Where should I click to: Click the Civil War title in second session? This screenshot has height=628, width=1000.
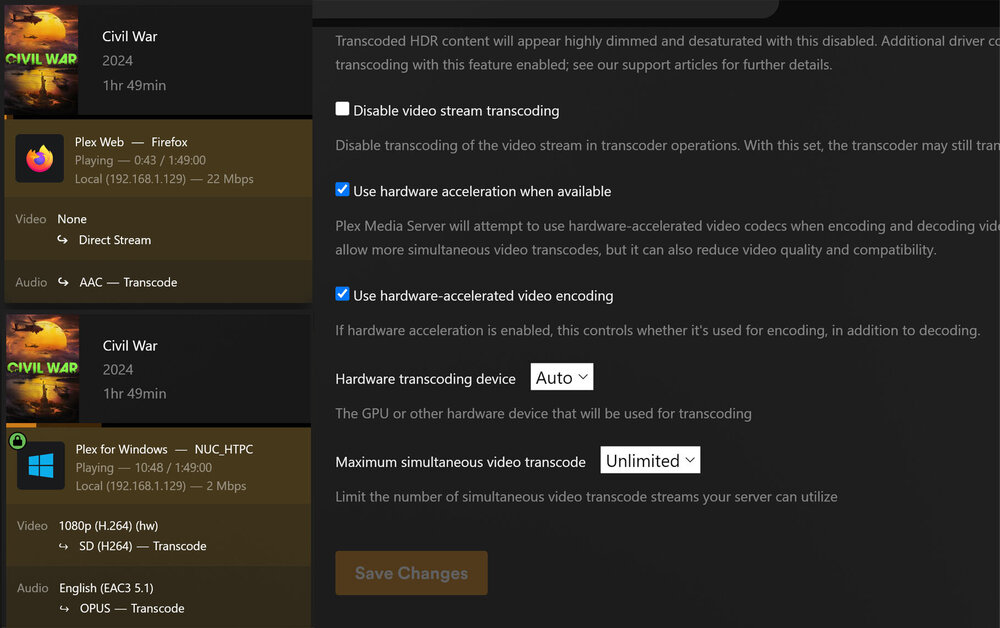(x=130, y=346)
